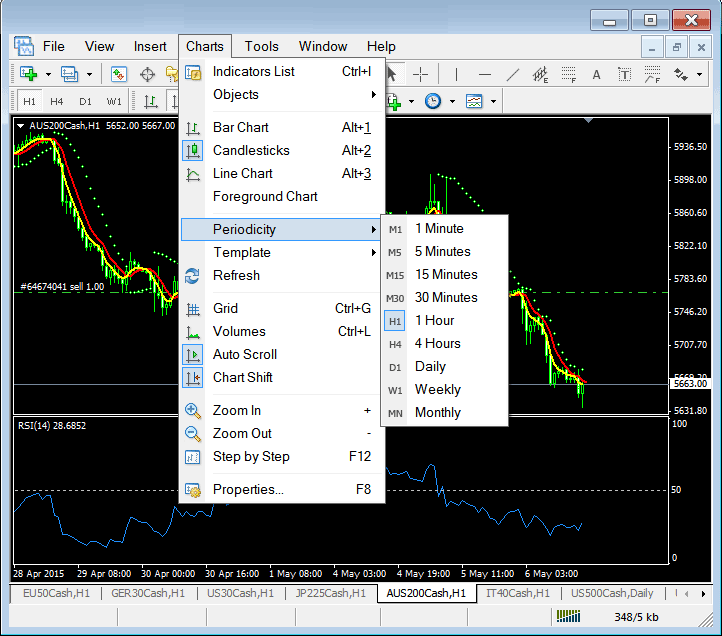Open the Tools menu in menu bar
This screenshot has width=722, height=636.
click(262, 46)
